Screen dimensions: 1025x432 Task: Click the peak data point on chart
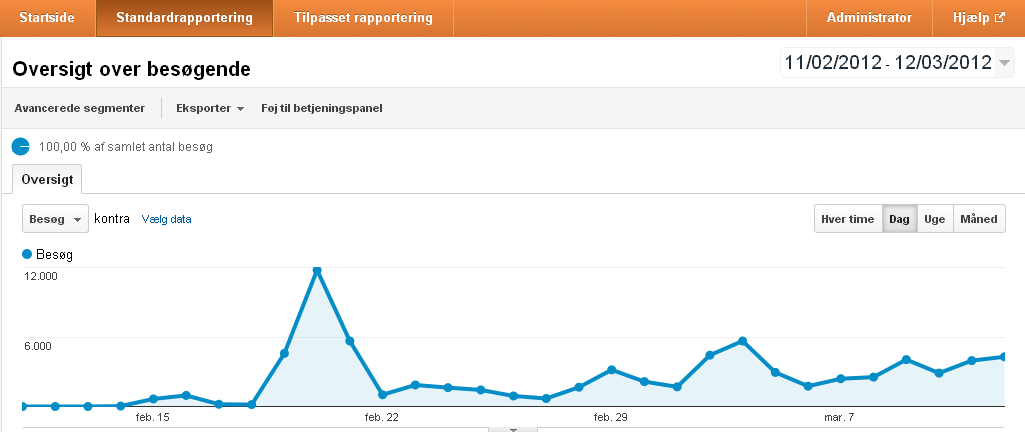(317, 271)
